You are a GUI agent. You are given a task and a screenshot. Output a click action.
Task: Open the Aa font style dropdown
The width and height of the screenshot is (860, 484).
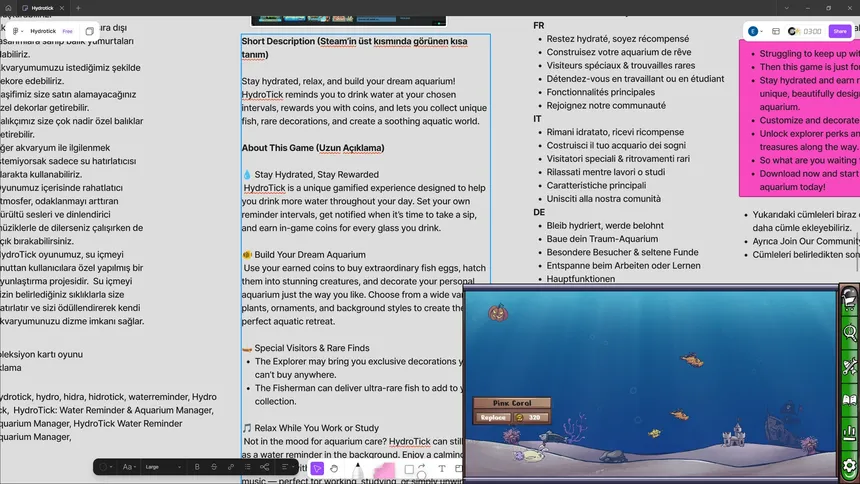click(x=129, y=467)
